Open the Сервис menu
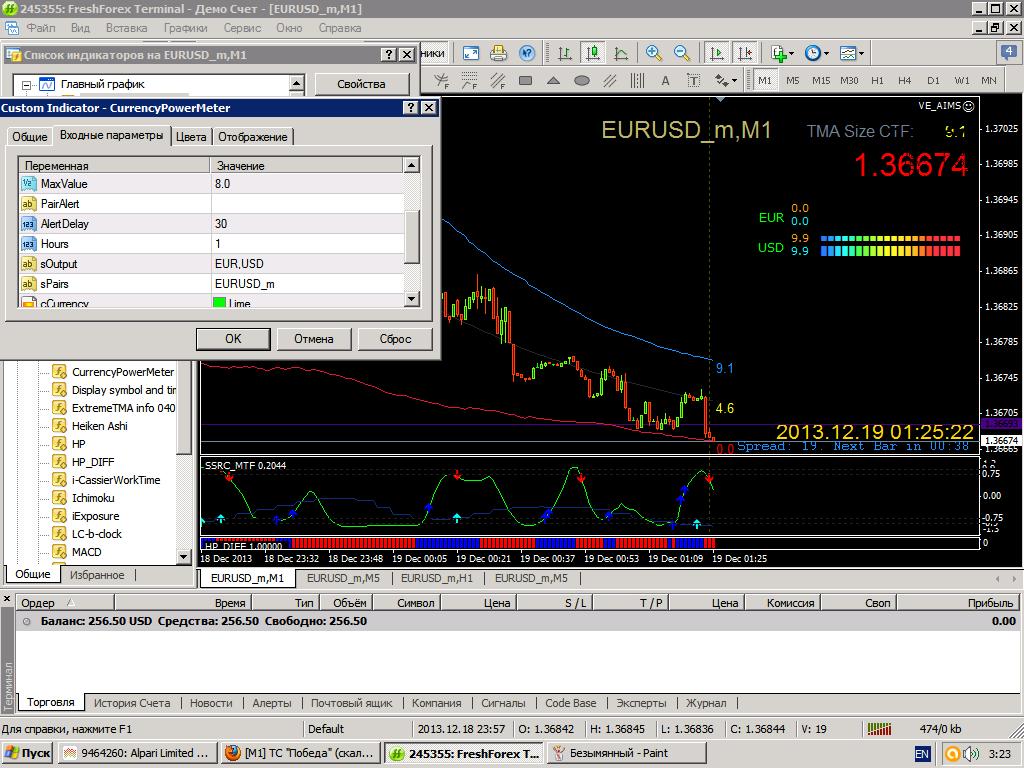This screenshot has height=768, width=1024. pos(242,28)
